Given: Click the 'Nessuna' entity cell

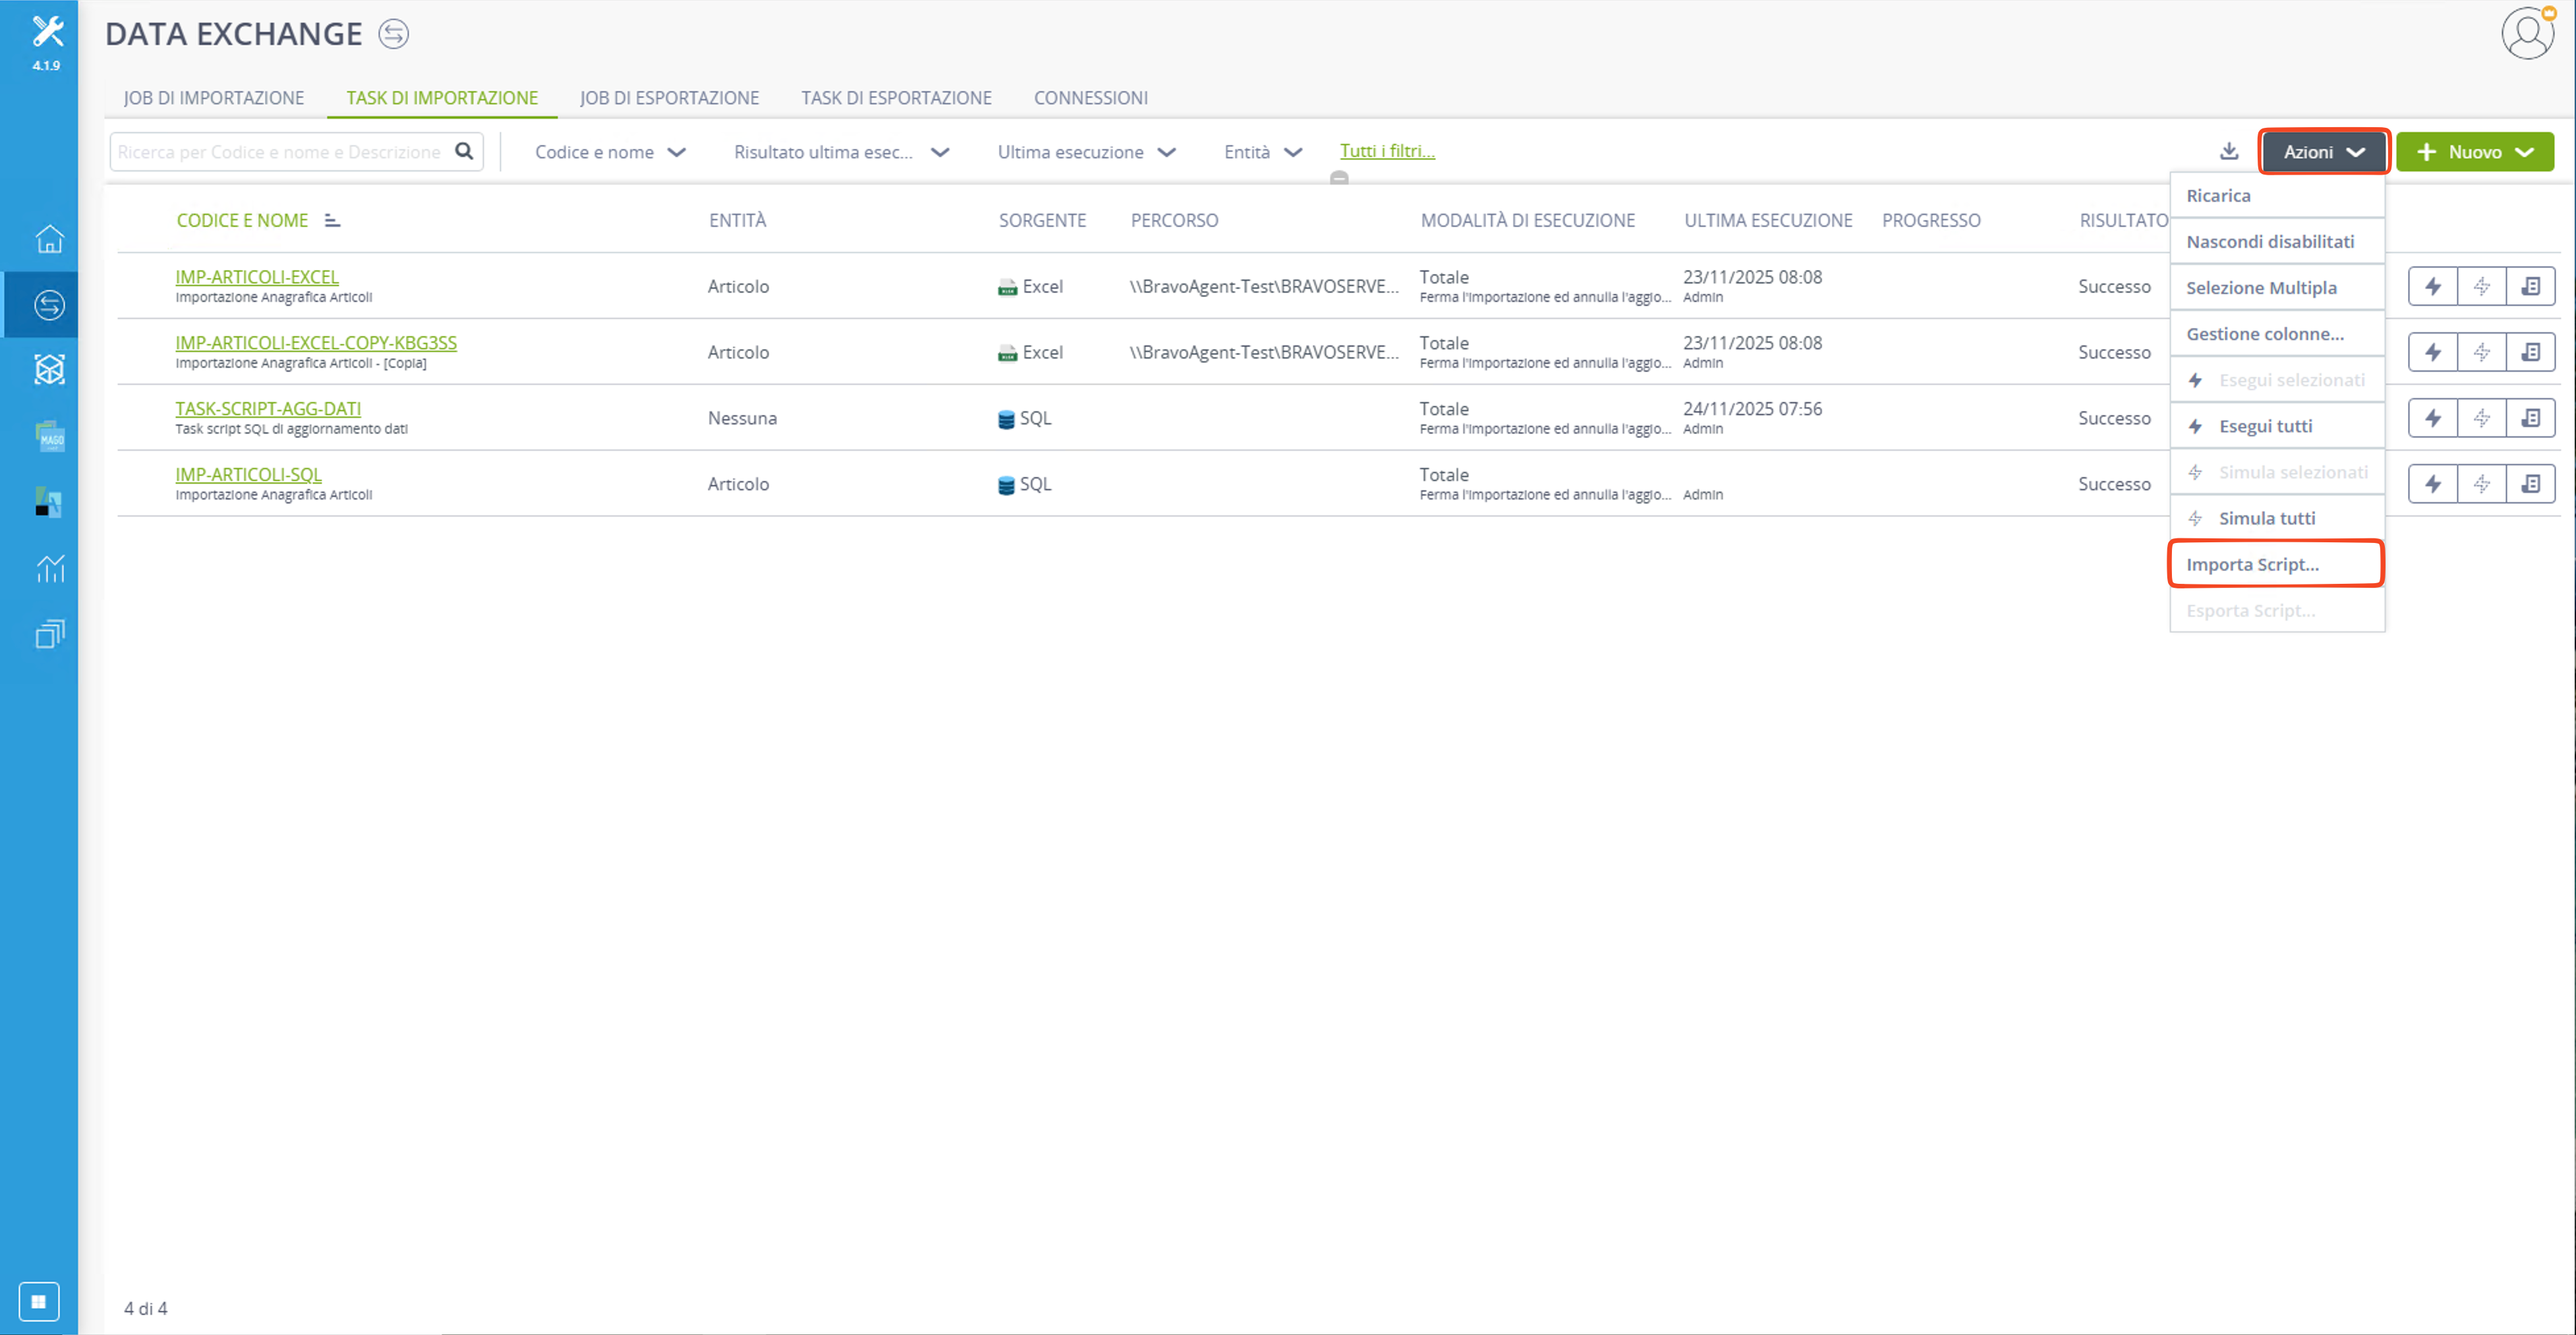Looking at the screenshot, I should [x=742, y=418].
